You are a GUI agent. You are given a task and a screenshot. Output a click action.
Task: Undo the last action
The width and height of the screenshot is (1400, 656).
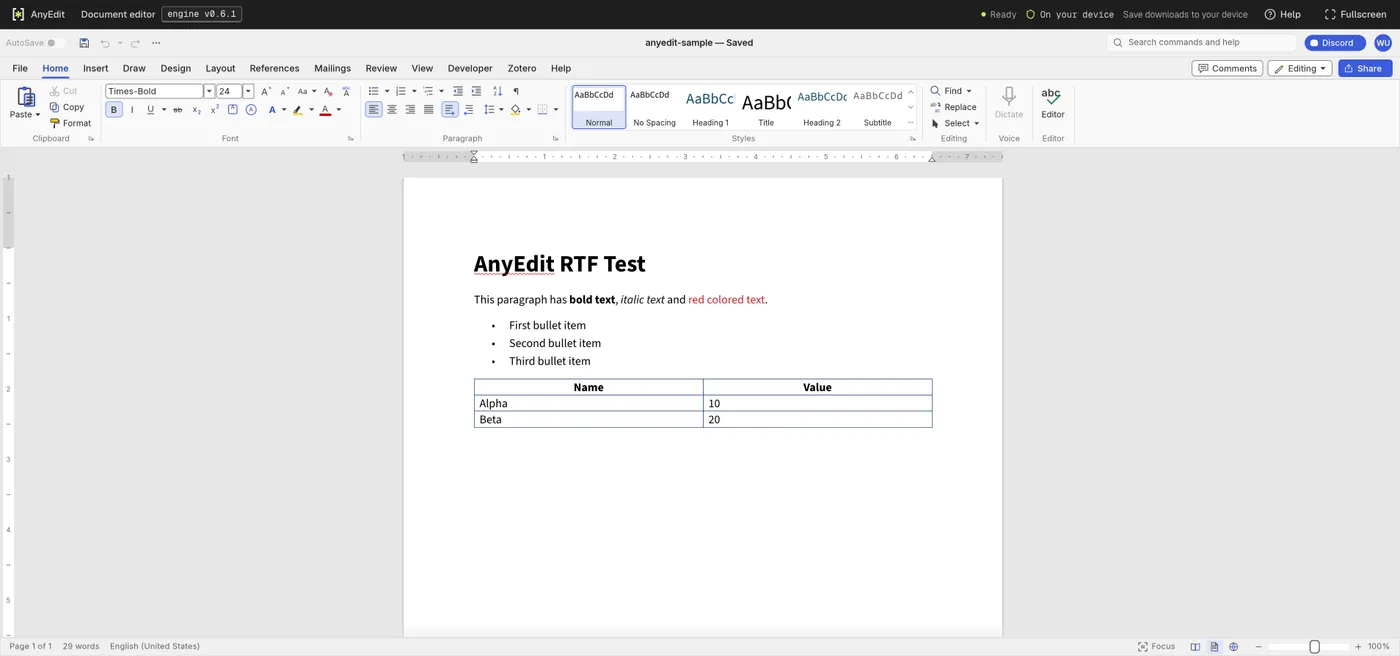click(x=104, y=43)
